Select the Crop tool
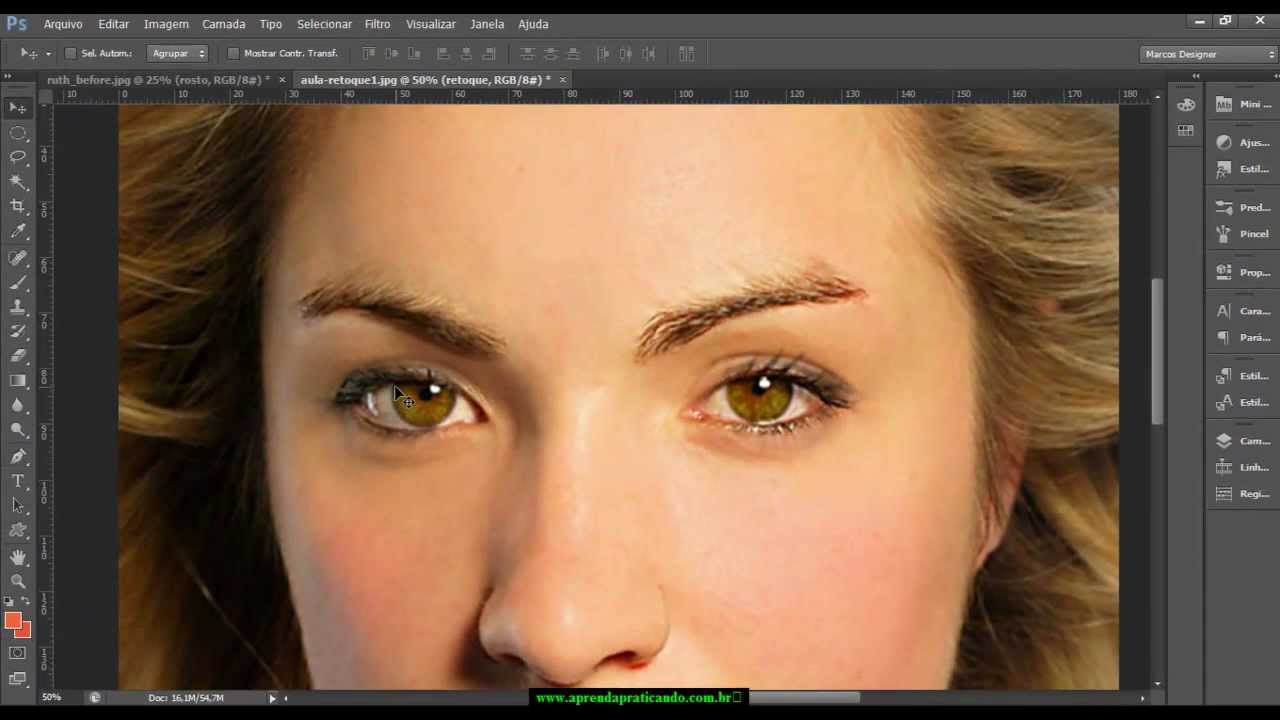The image size is (1280, 720). point(18,206)
